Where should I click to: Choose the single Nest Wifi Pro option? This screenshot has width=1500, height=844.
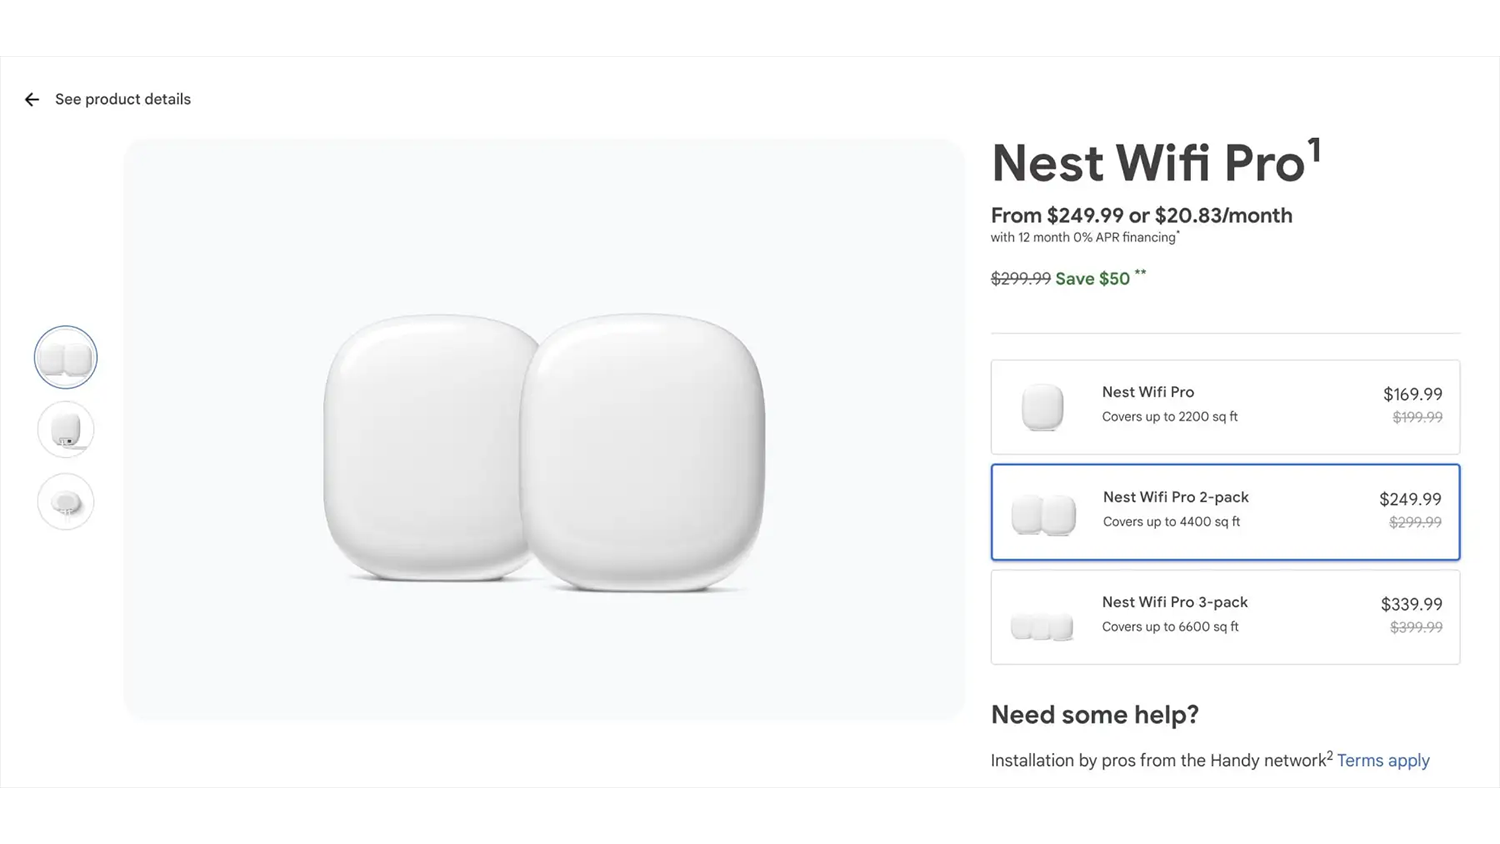[1225, 407]
